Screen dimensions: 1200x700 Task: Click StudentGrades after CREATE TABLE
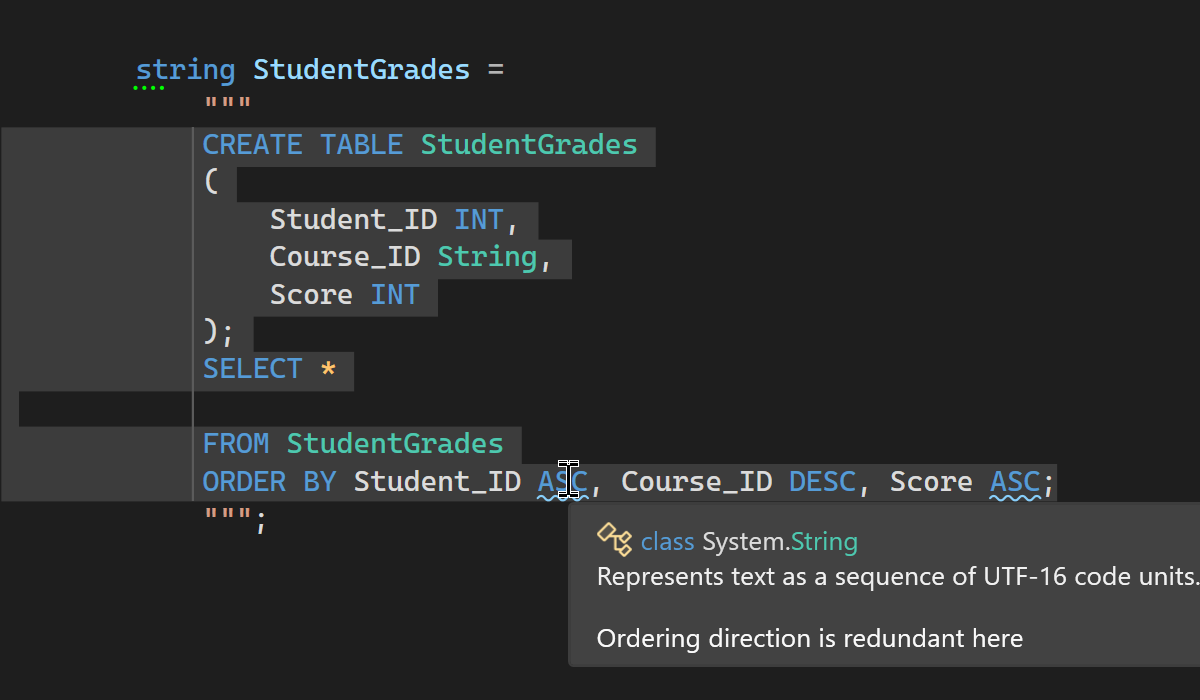coord(528,145)
